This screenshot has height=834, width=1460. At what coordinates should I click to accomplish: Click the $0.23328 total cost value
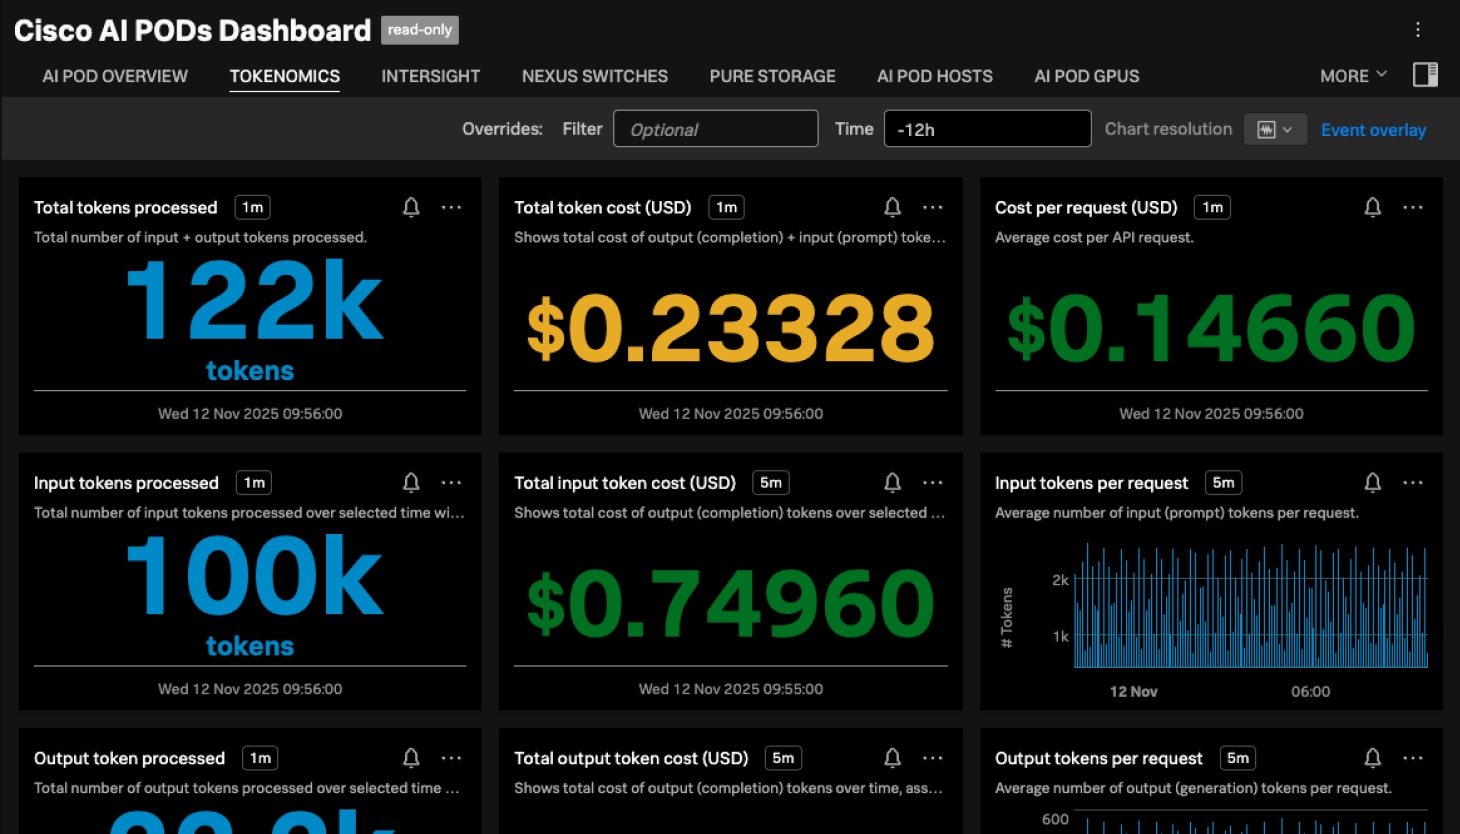(x=731, y=328)
